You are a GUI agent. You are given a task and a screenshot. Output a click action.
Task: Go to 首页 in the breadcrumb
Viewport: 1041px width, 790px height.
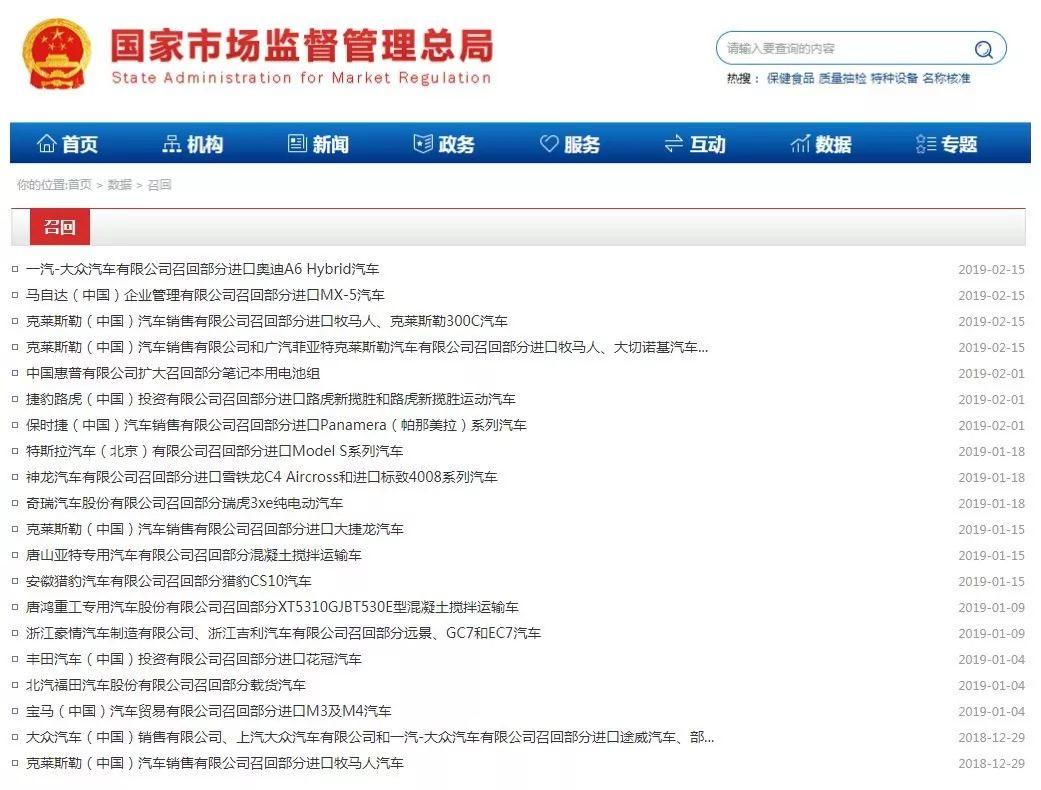[80, 185]
